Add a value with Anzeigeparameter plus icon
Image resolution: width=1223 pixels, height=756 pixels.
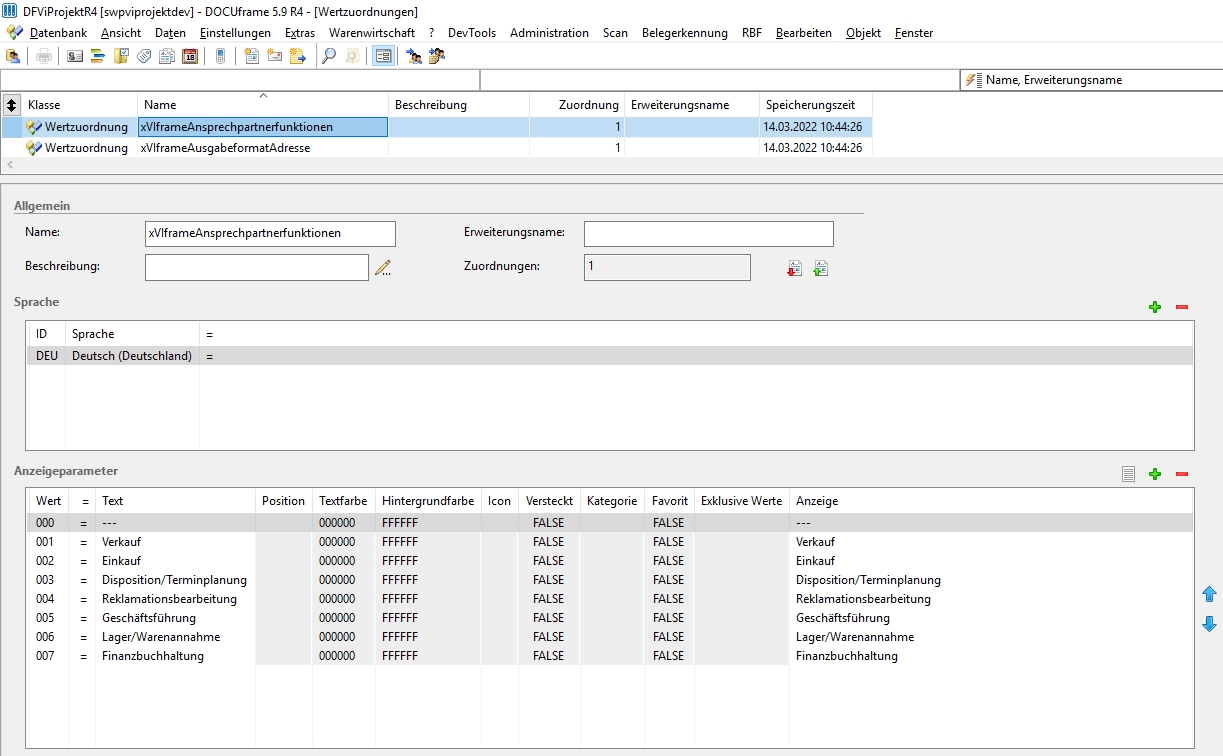pyautogui.click(x=1155, y=473)
